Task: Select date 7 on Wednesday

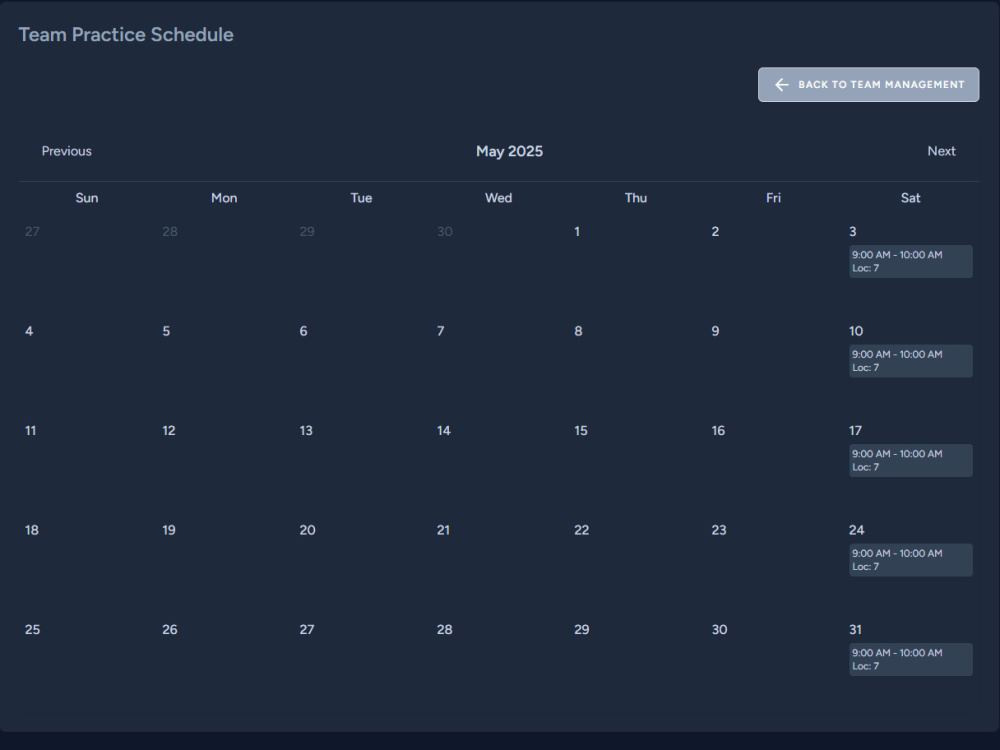Action: 441,331
